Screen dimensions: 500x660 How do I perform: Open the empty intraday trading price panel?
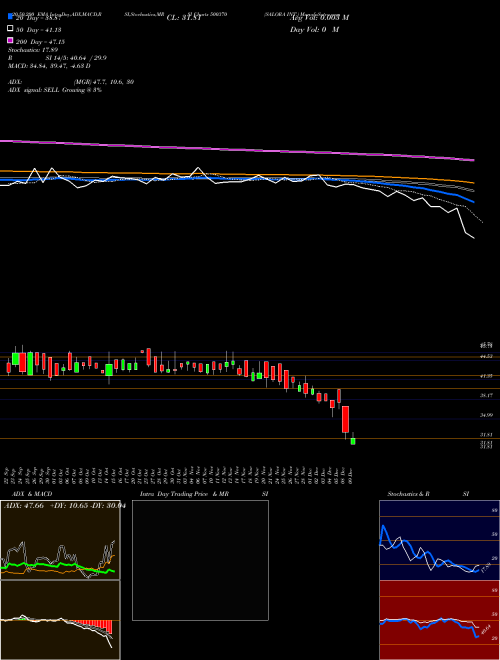tap(200, 560)
